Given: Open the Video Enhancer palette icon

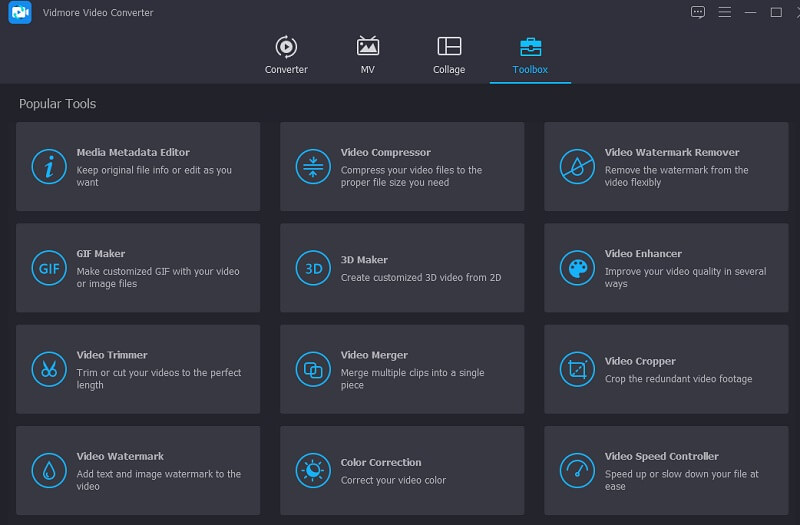Looking at the screenshot, I should pyautogui.click(x=577, y=268).
